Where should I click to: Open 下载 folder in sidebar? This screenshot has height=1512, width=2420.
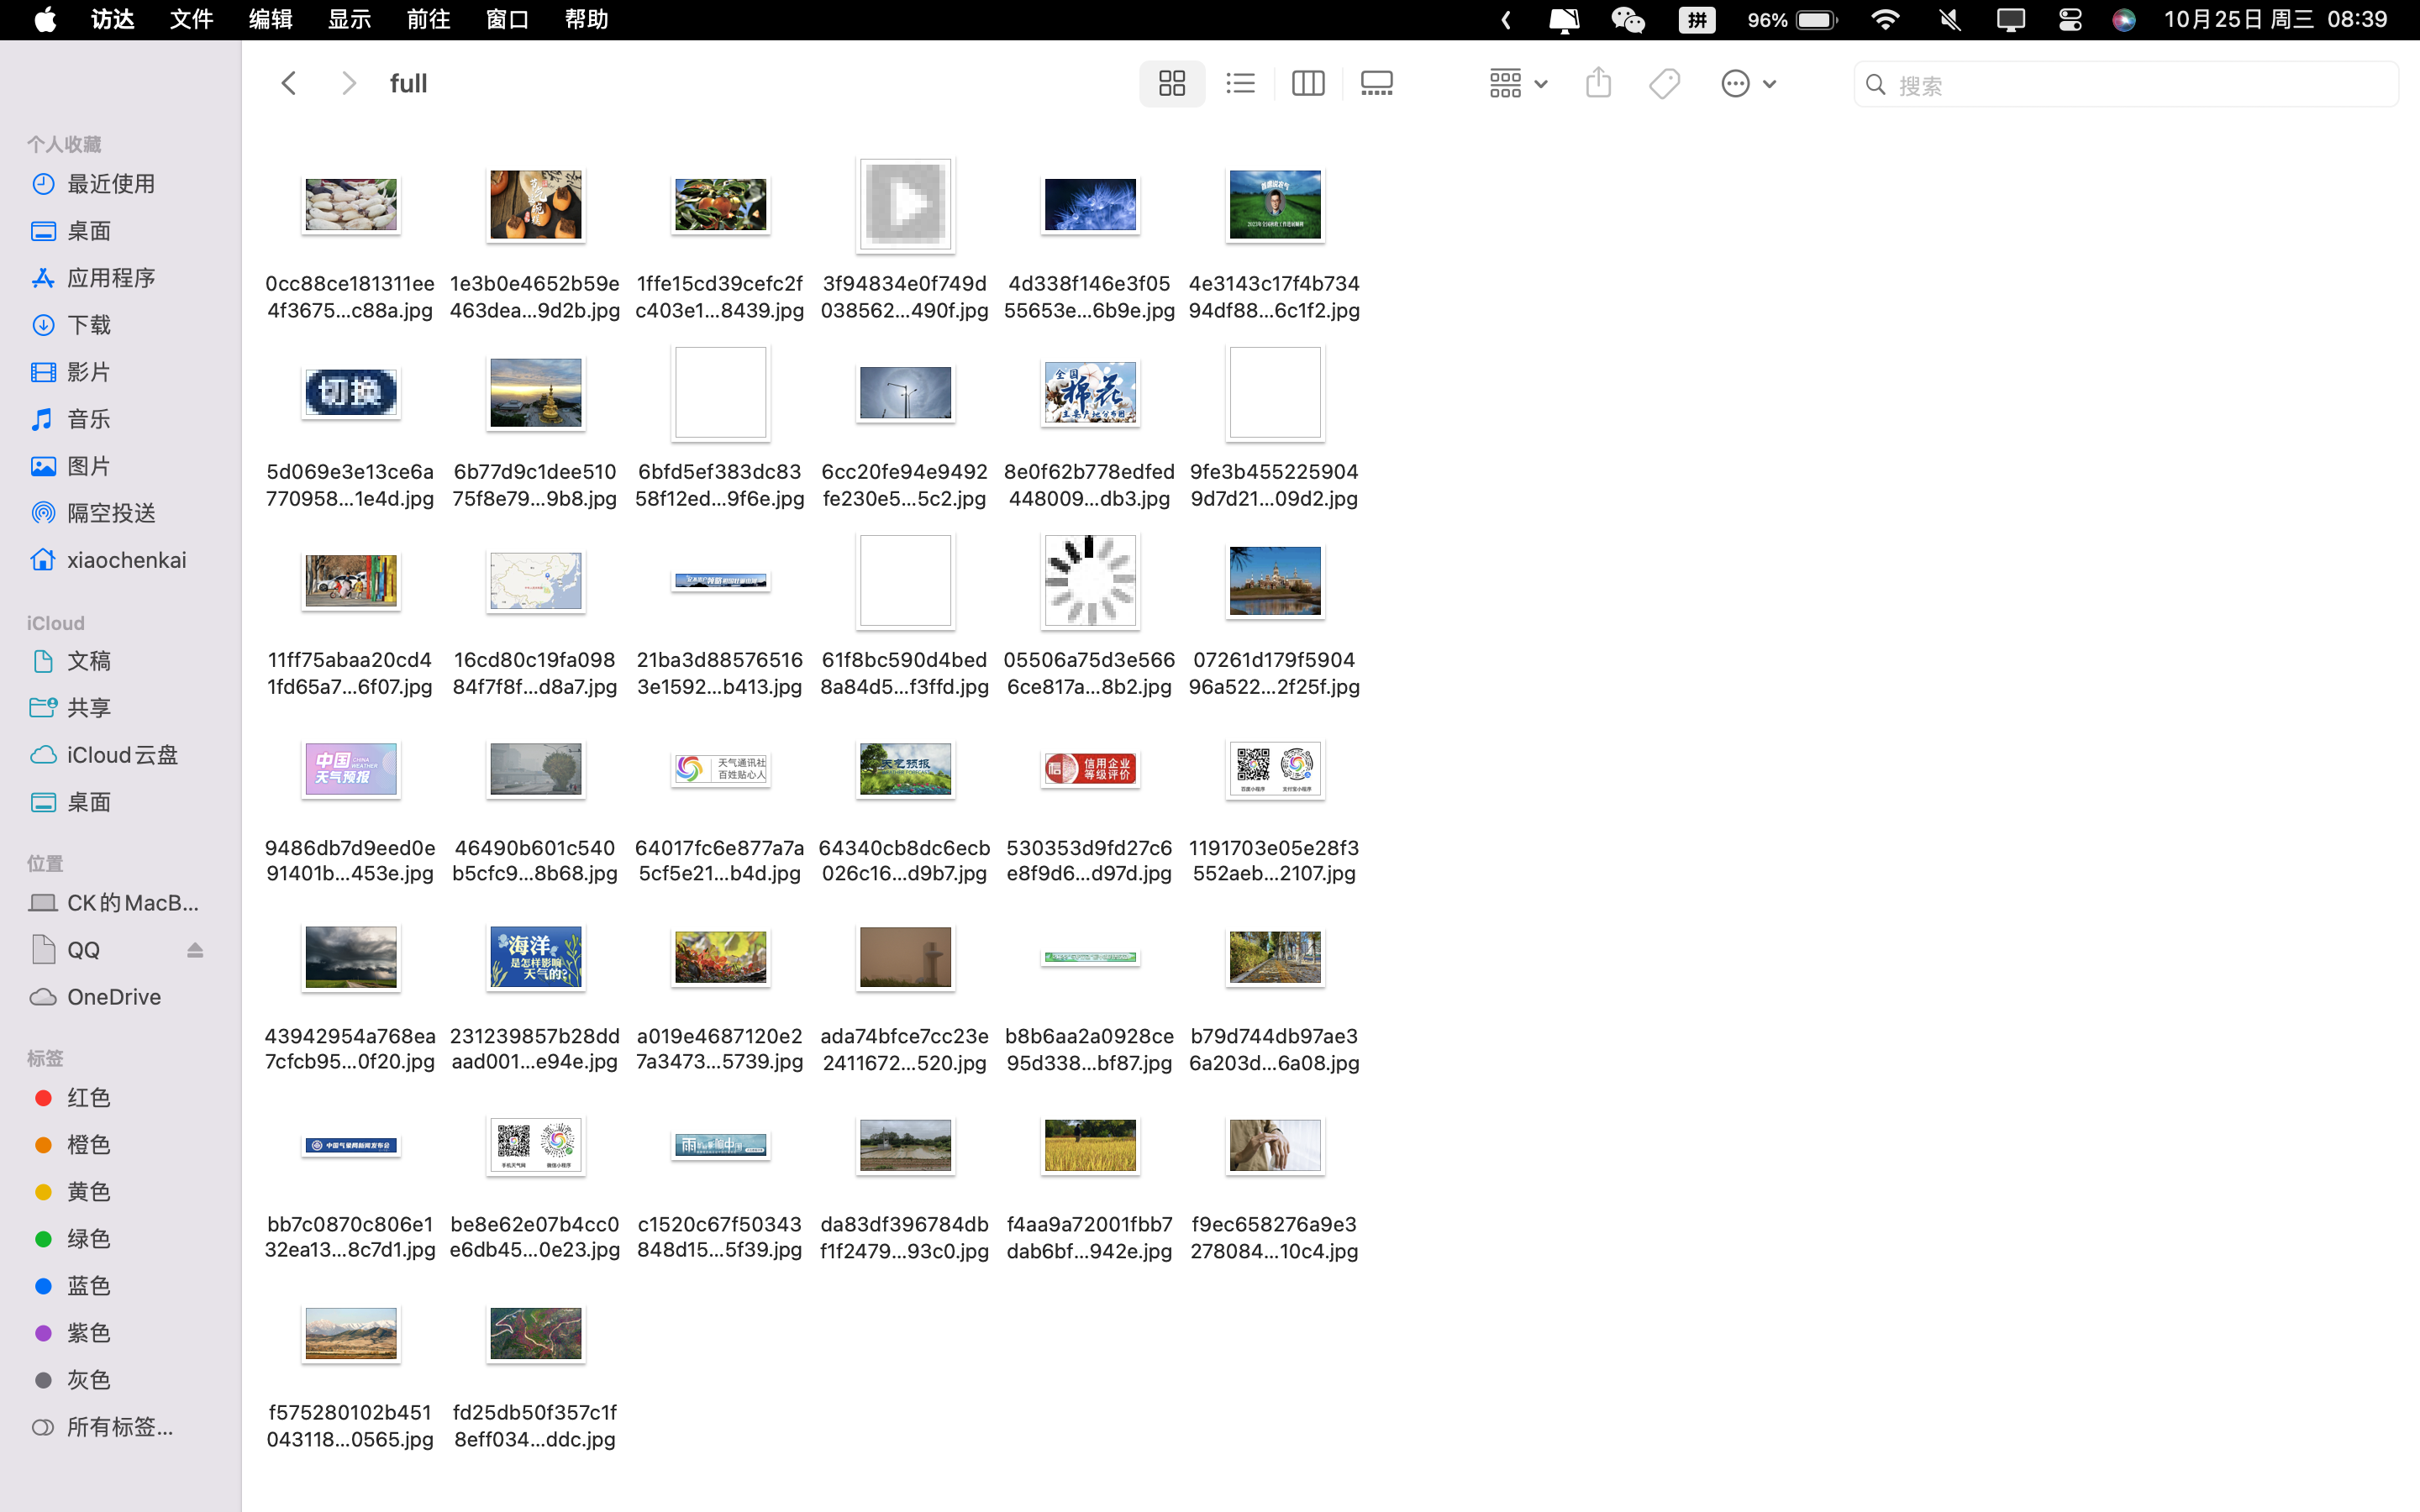coord(88,325)
